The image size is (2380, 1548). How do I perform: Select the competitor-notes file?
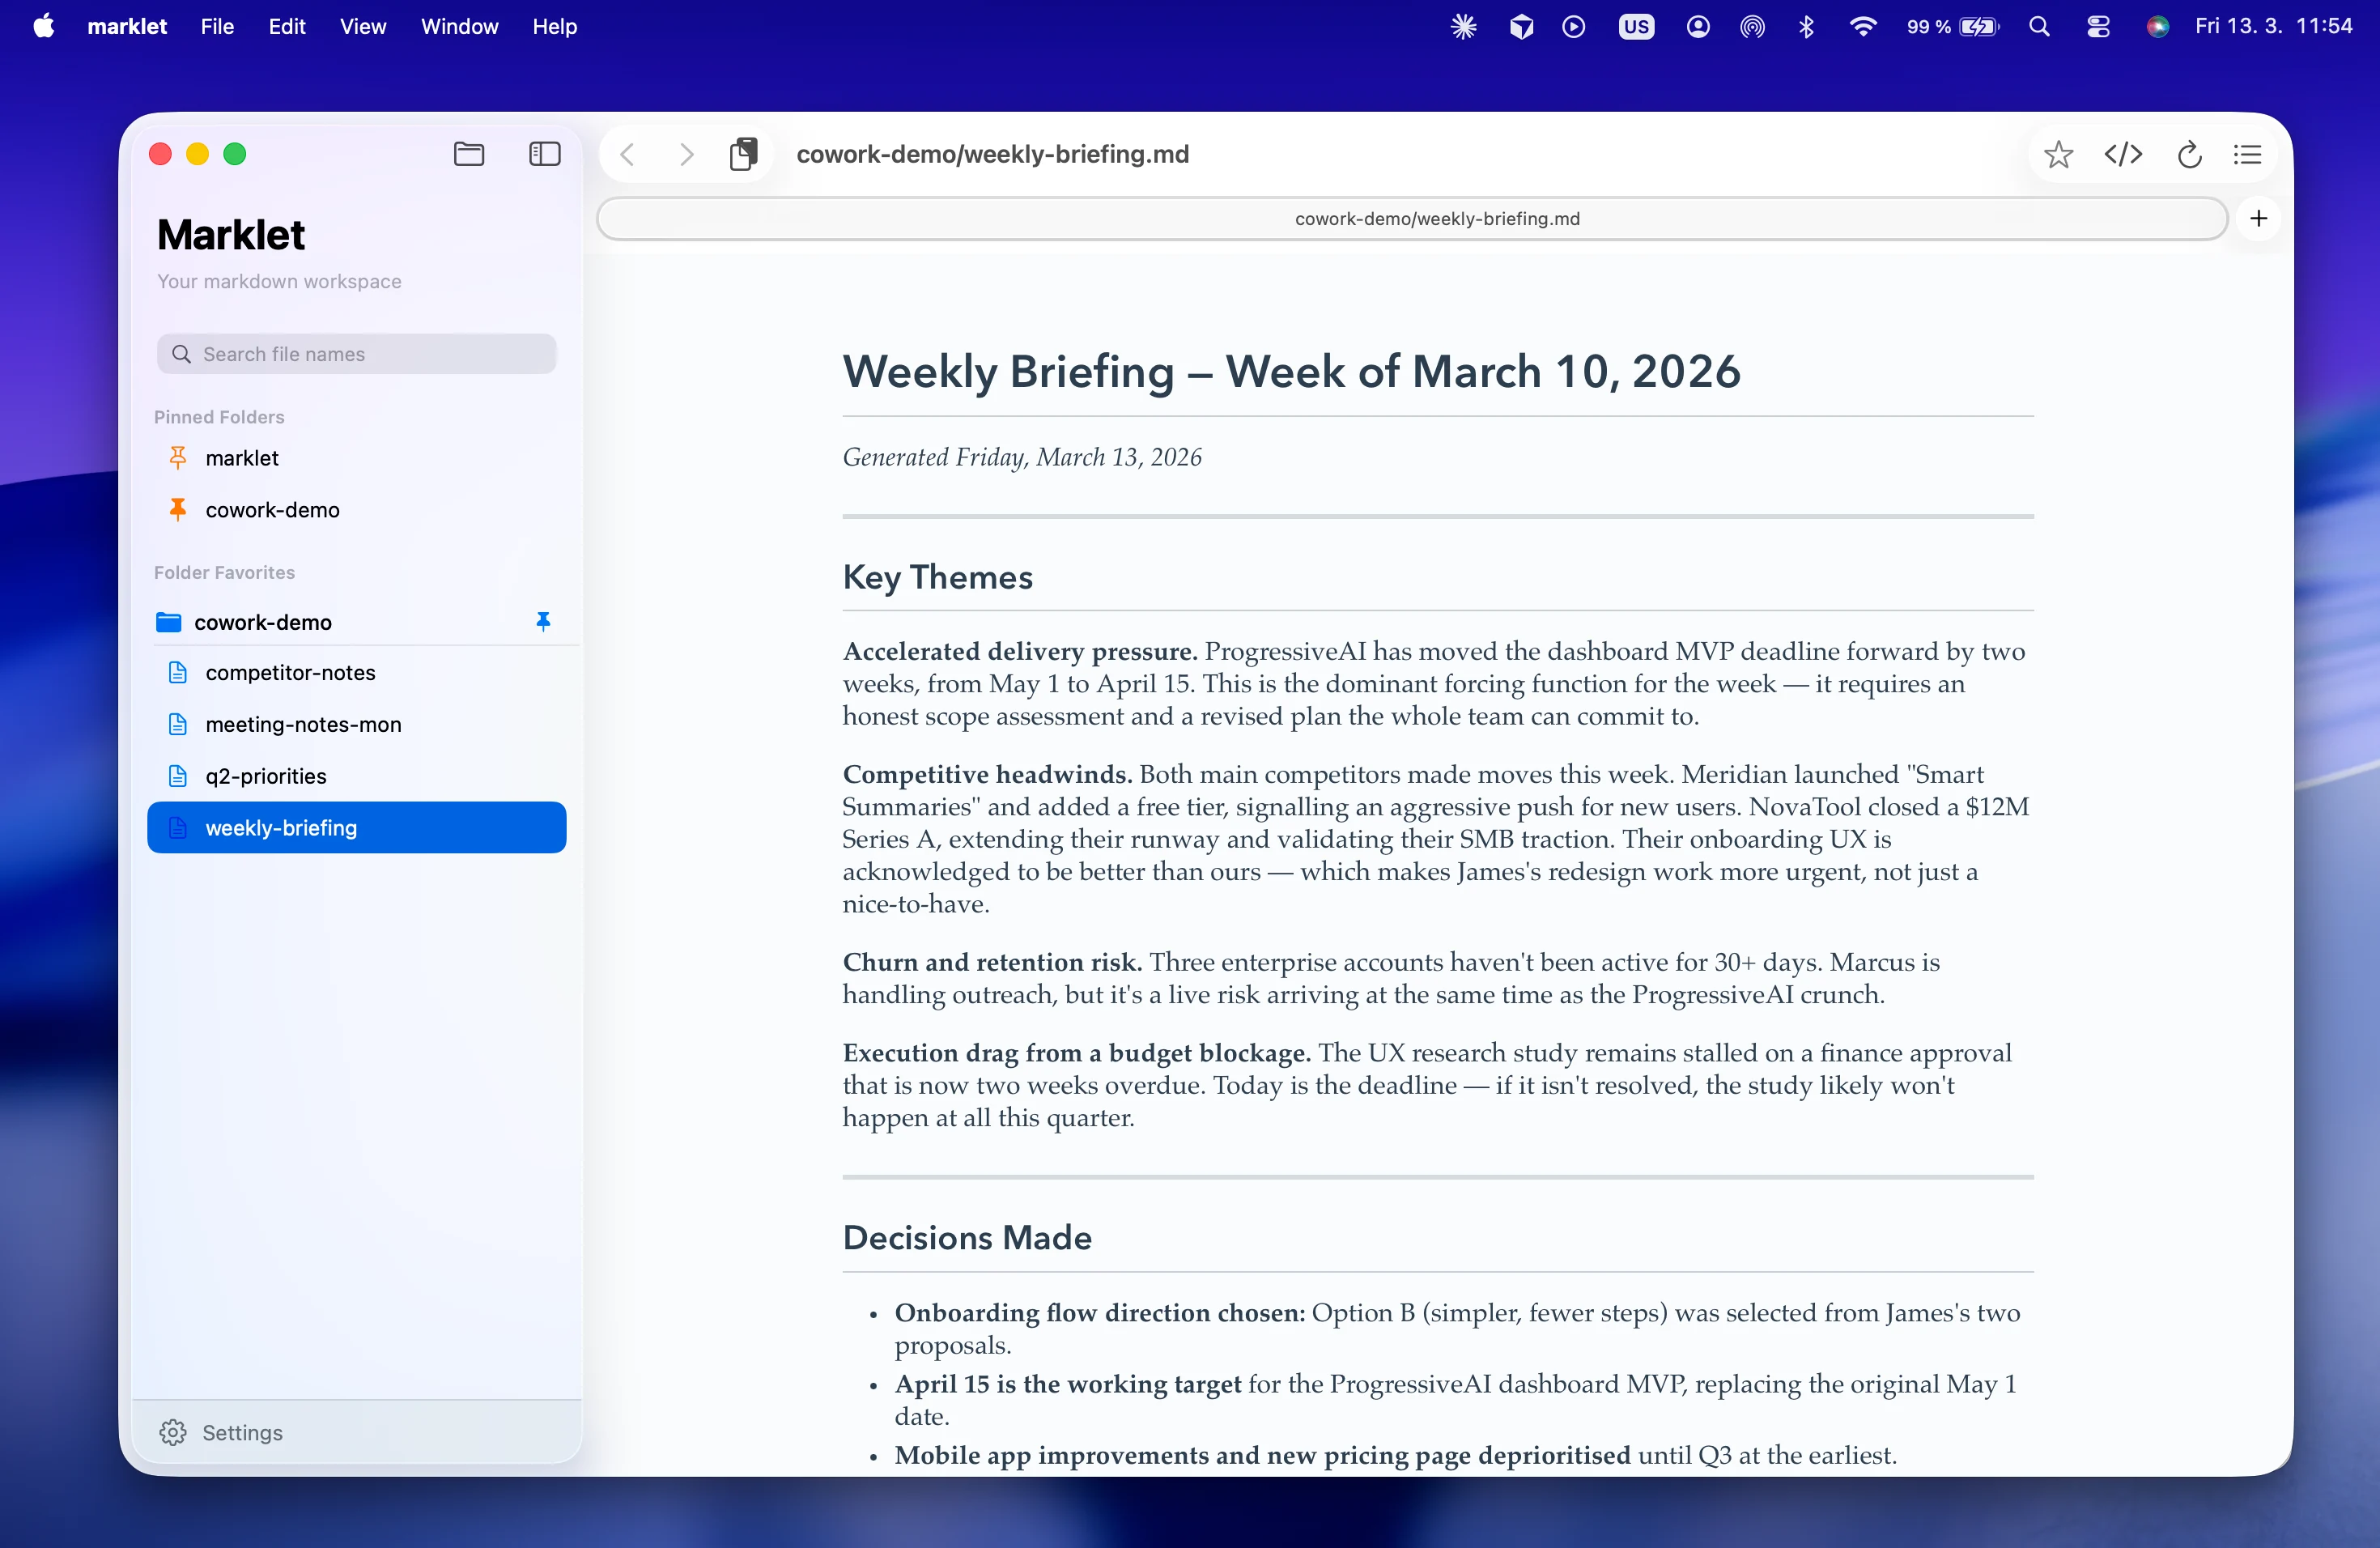[x=290, y=673]
